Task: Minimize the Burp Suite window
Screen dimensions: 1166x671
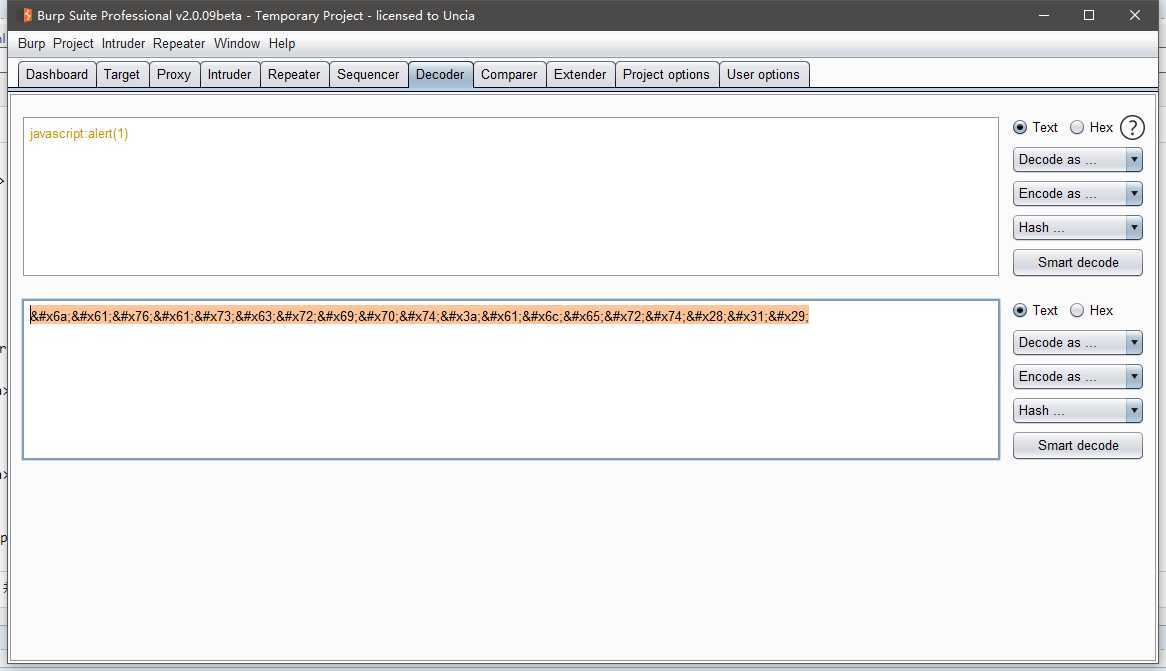Action: pyautogui.click(x=1044, y=15)
